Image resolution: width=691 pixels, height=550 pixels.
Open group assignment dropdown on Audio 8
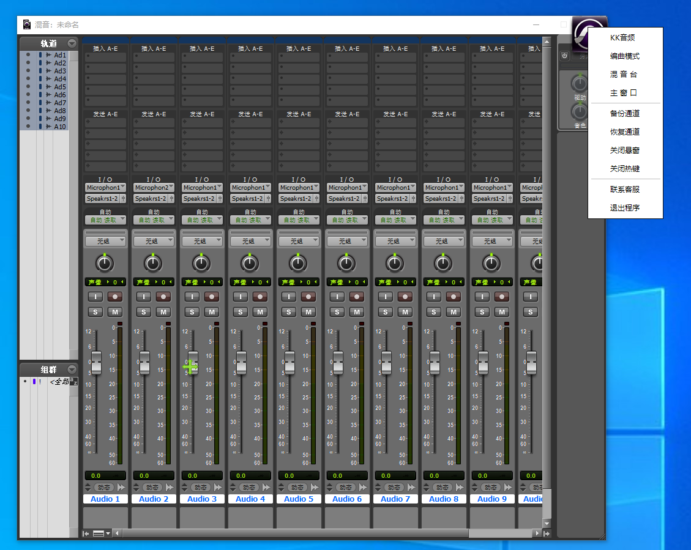coord(444,241)
